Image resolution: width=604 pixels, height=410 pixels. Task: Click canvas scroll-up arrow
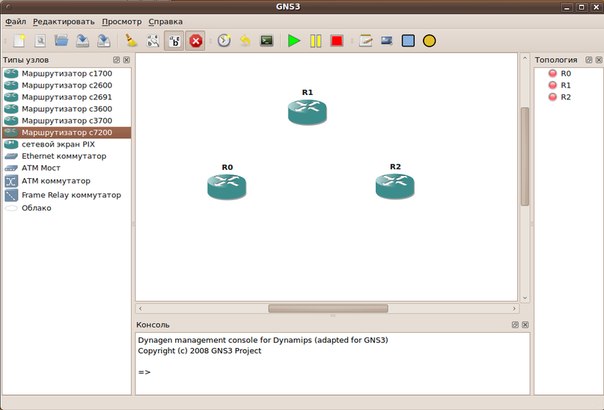click(x=525, y=59)
